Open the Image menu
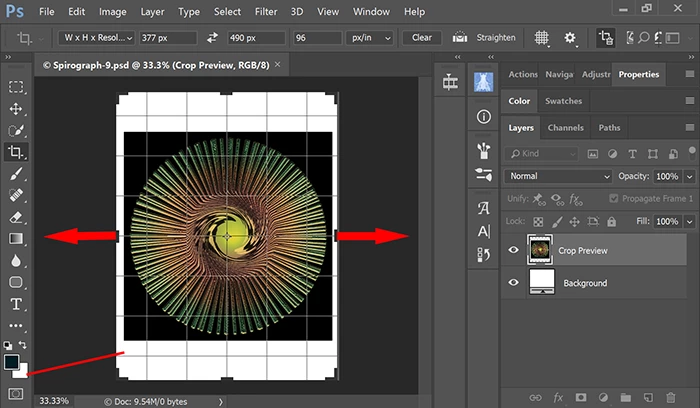The height and width of the screenshot is (408, 700). pos(112,12)
